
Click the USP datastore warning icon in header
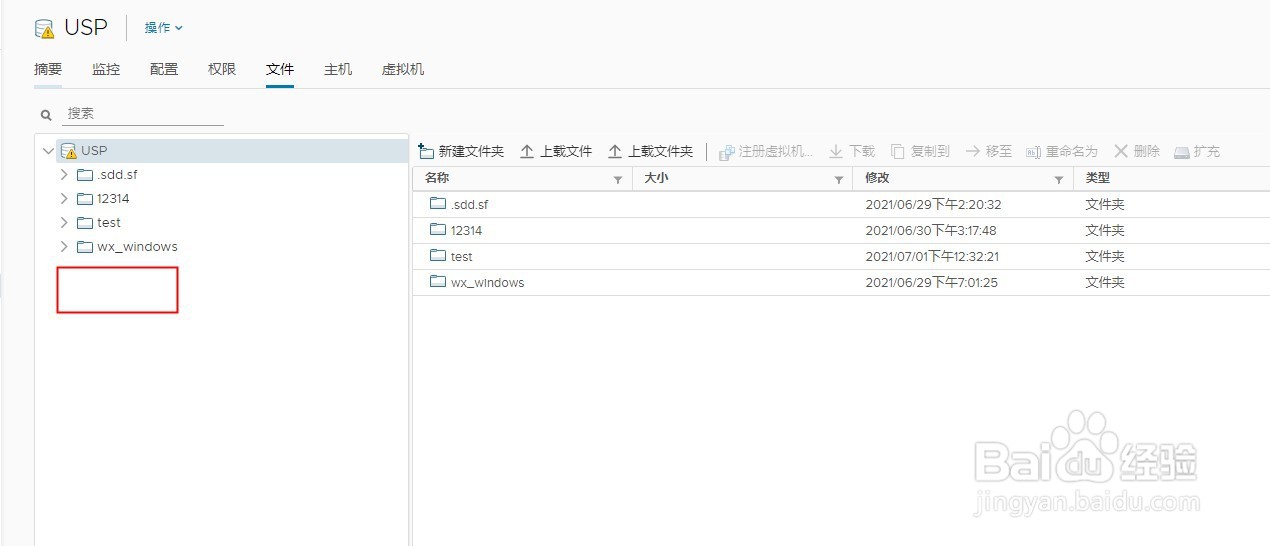(x=44, y=28)
